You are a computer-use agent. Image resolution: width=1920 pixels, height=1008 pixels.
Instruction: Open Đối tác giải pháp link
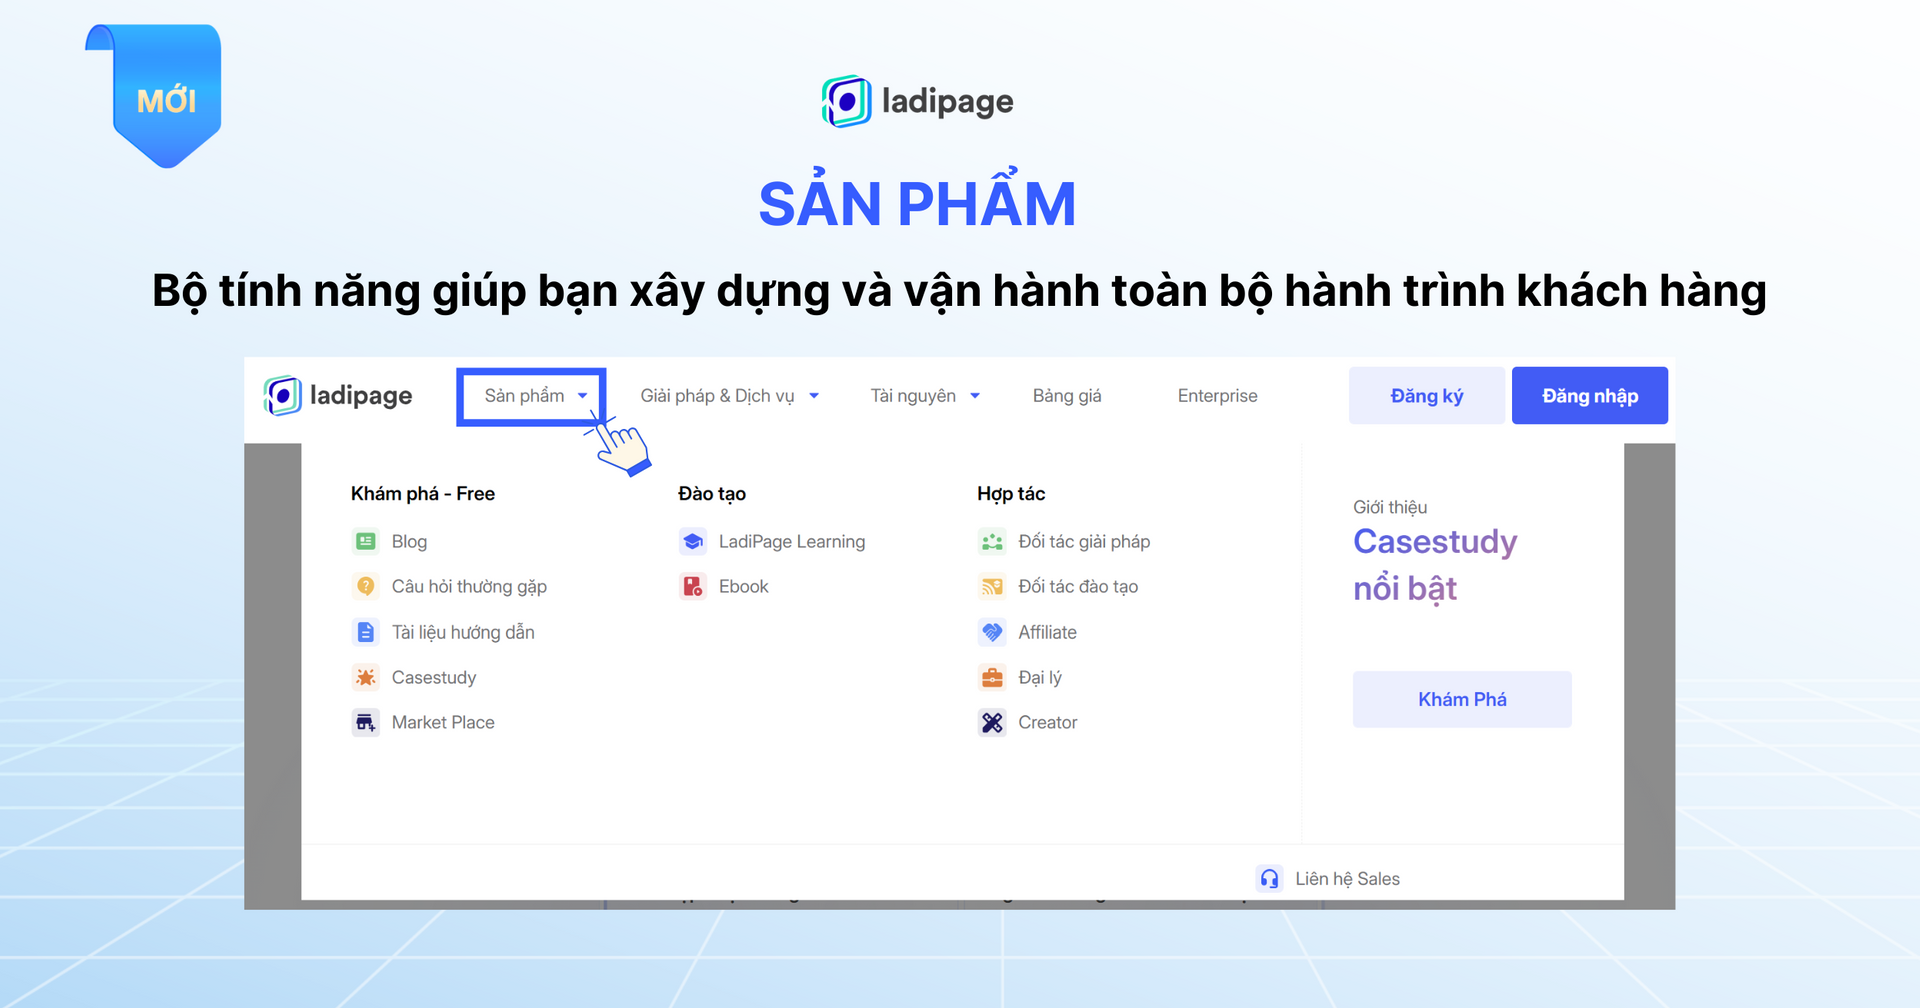click(x=1084, y=541)
